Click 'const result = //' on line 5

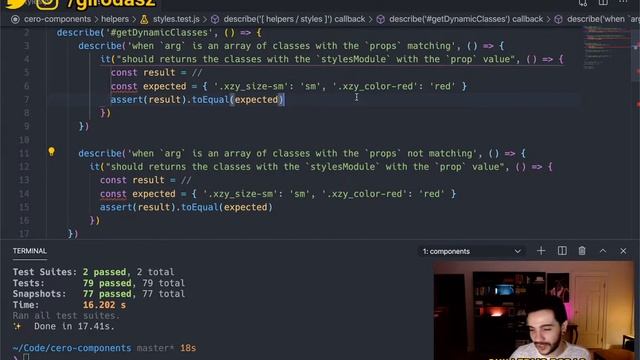click(156, 73)
